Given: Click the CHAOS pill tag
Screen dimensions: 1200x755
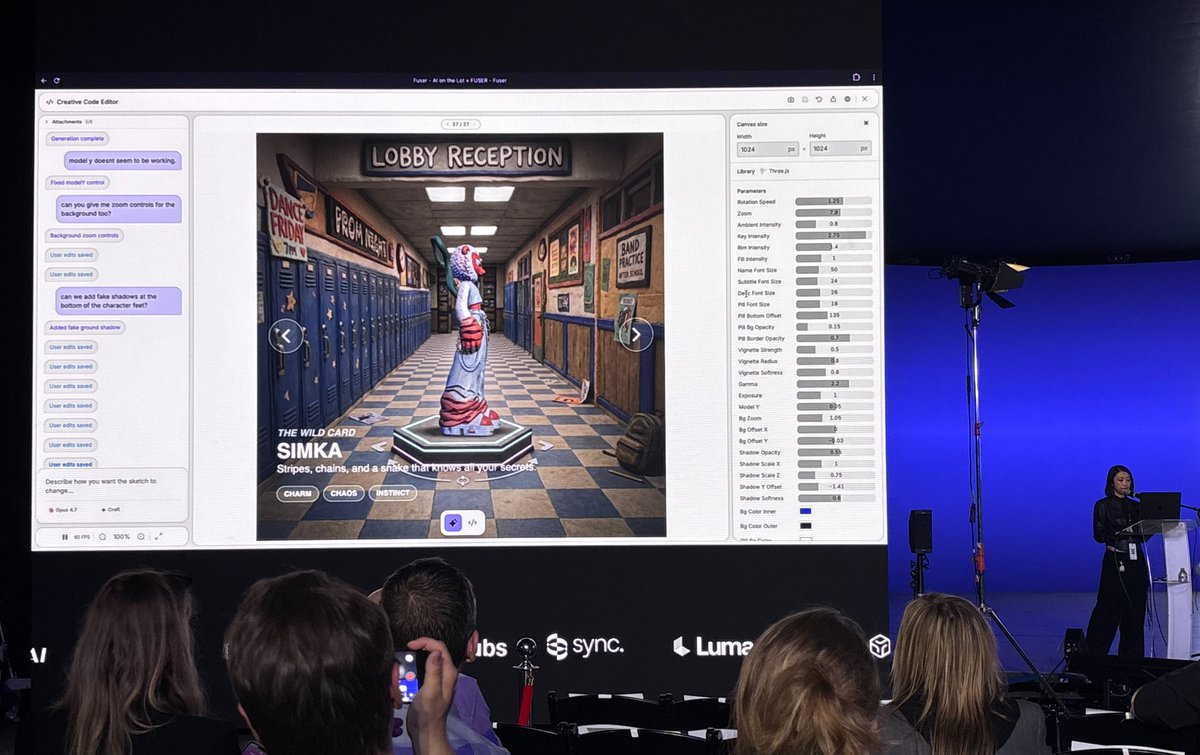Looking at the screenshot, I should [343, 493].
